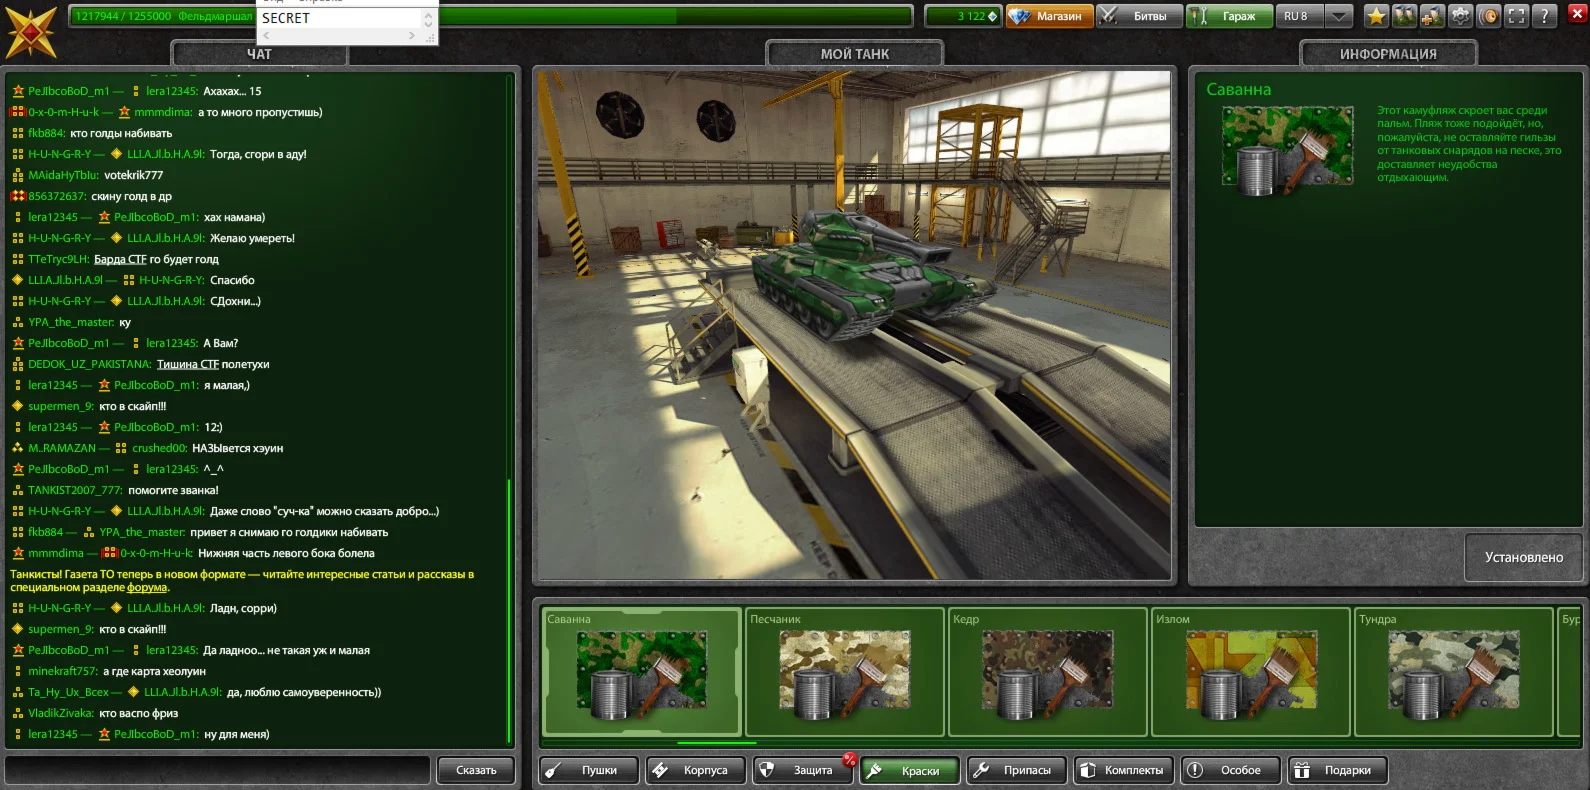
Task: Click username mmmdima in chat
Action: (162, 112)
